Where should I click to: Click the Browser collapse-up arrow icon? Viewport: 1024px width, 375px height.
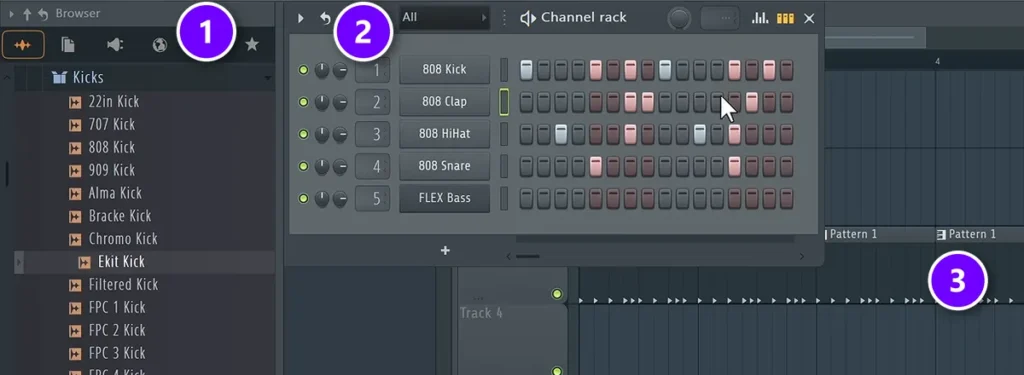(27, 13)
